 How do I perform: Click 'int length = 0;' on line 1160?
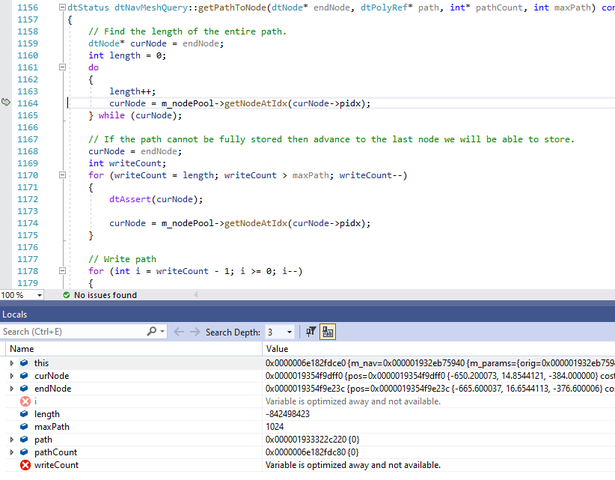pos(127,56)
